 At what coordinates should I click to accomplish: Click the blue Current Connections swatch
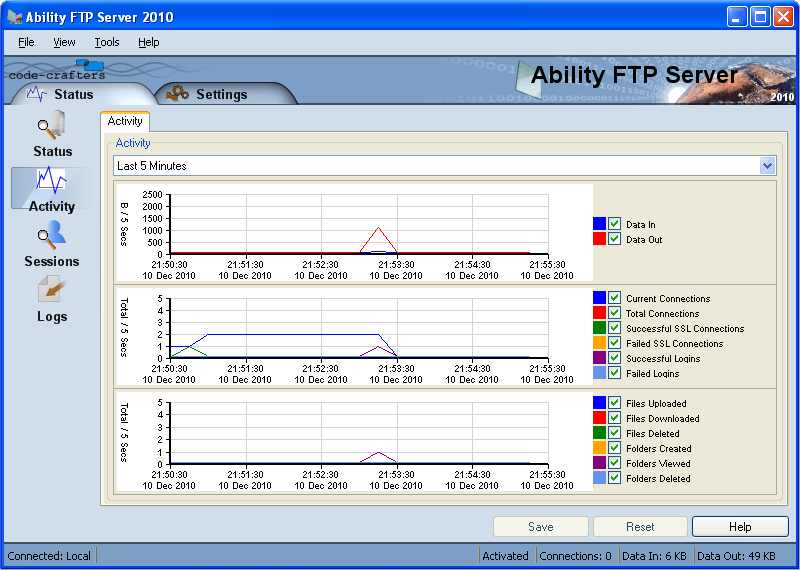point(599,298)
